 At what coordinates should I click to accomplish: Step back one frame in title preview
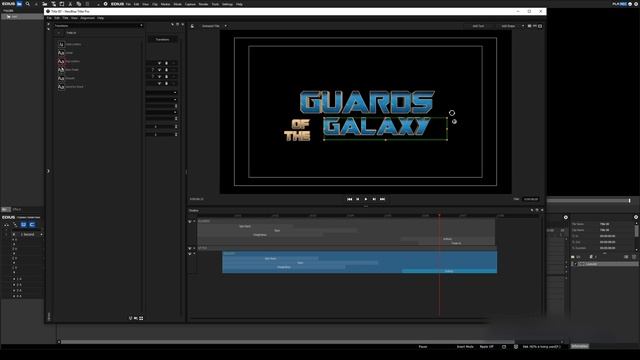[358, 199]
